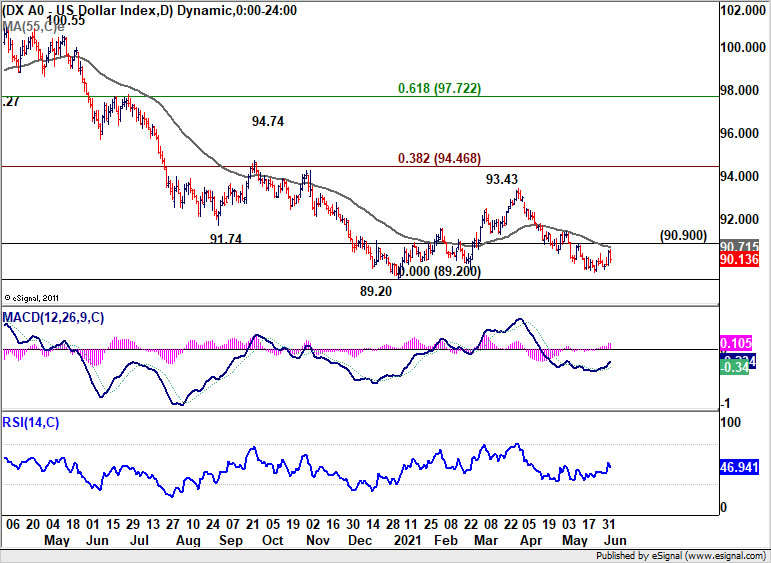Image resolution: width=771 pixels, height=563 pixels.
Task: Select the blue 46.941 RSI value box
Action: 739,467
